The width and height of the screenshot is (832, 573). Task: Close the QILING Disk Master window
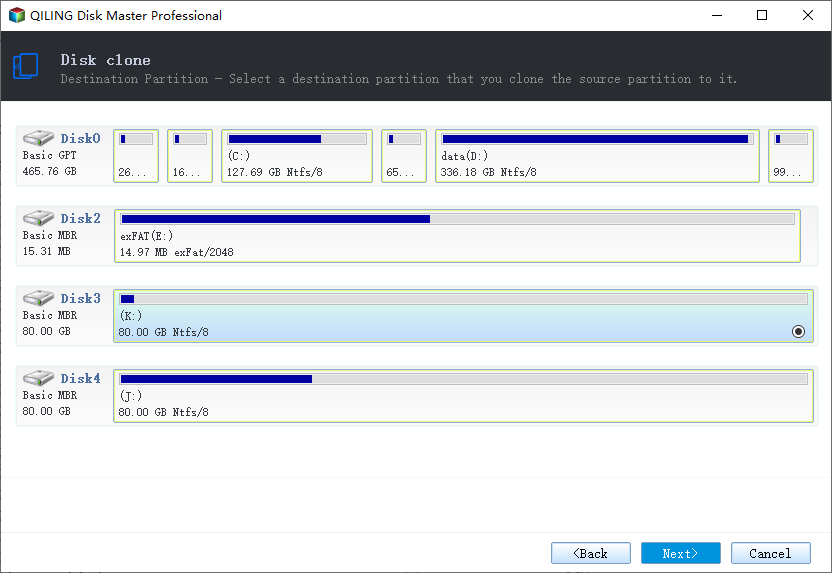(808, 15)
